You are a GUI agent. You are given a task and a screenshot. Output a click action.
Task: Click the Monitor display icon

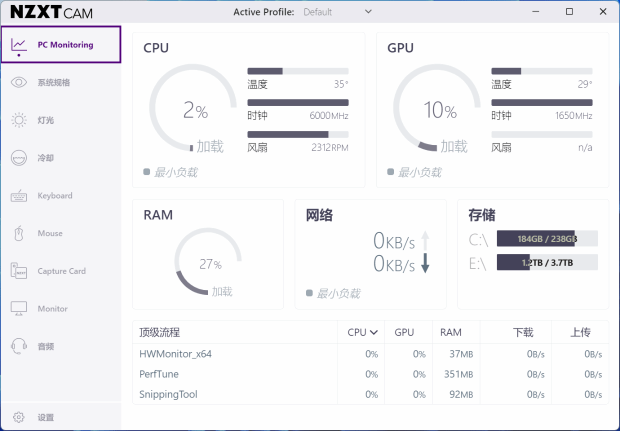[x=19, y=308]
